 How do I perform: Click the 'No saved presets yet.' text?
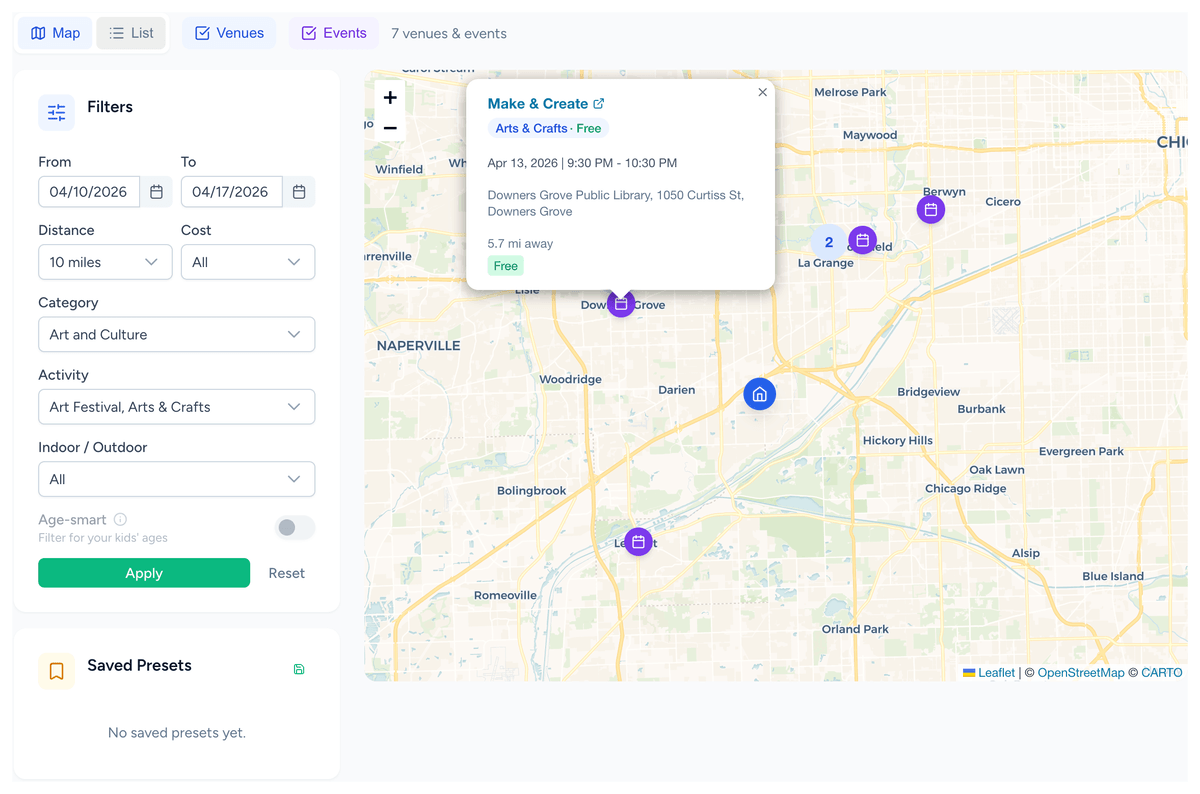(177, 733)
